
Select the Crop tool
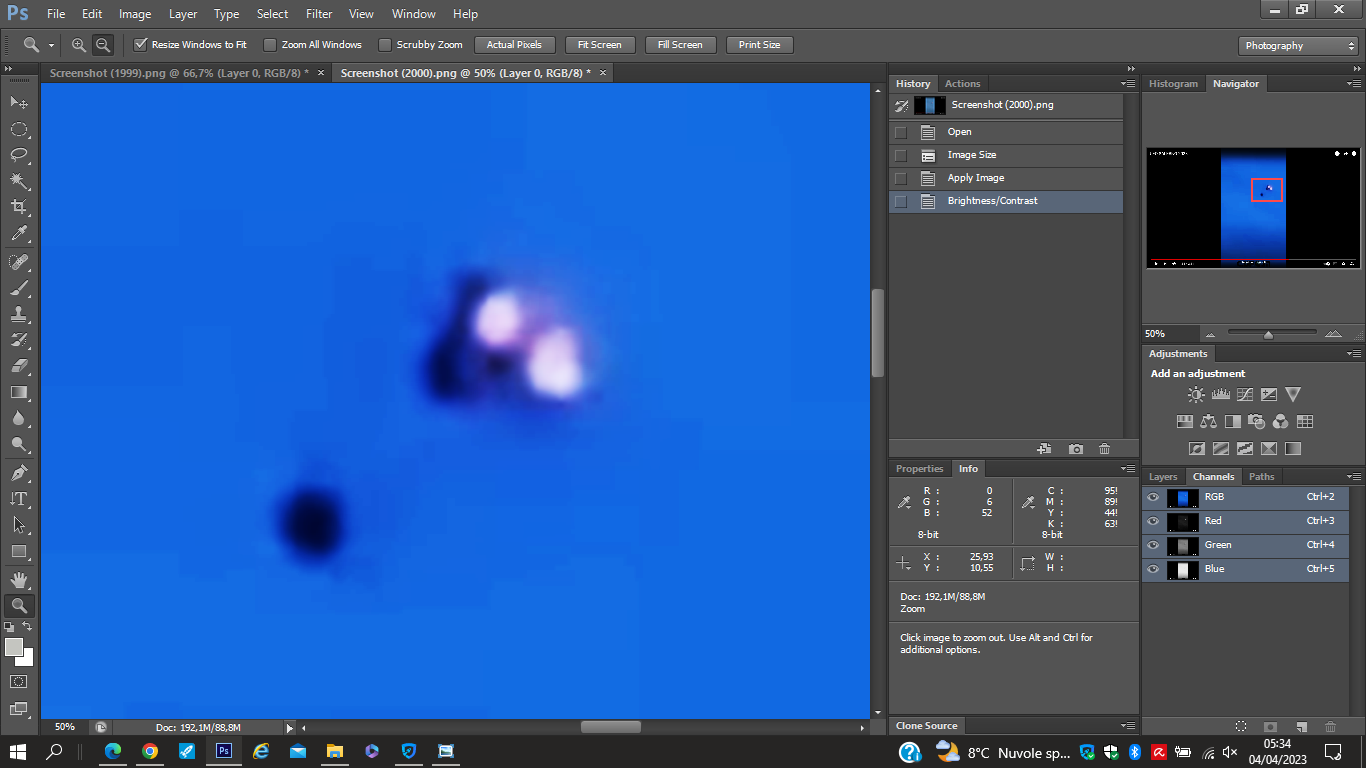click(19, 207)
